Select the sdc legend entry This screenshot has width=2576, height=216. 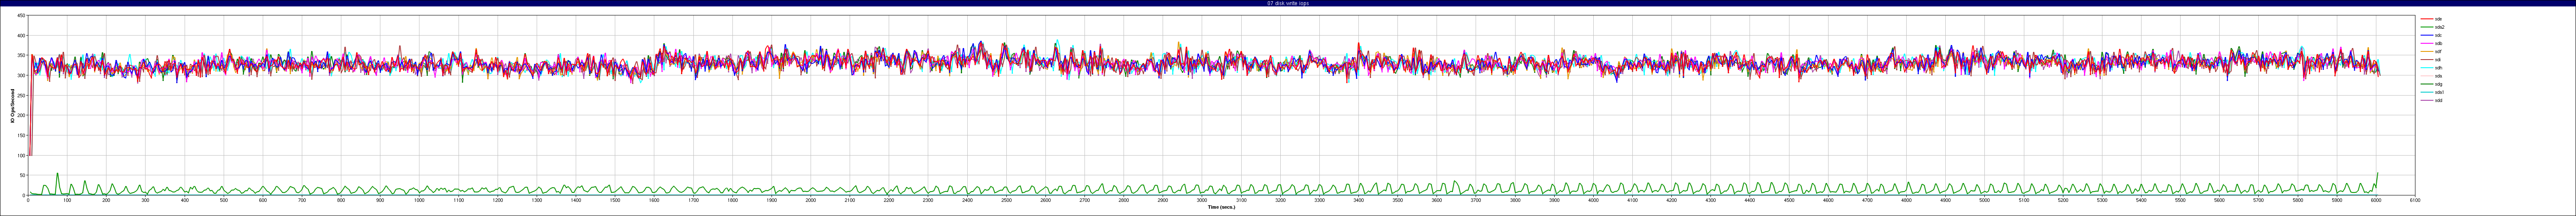(x=2430, y=35)
